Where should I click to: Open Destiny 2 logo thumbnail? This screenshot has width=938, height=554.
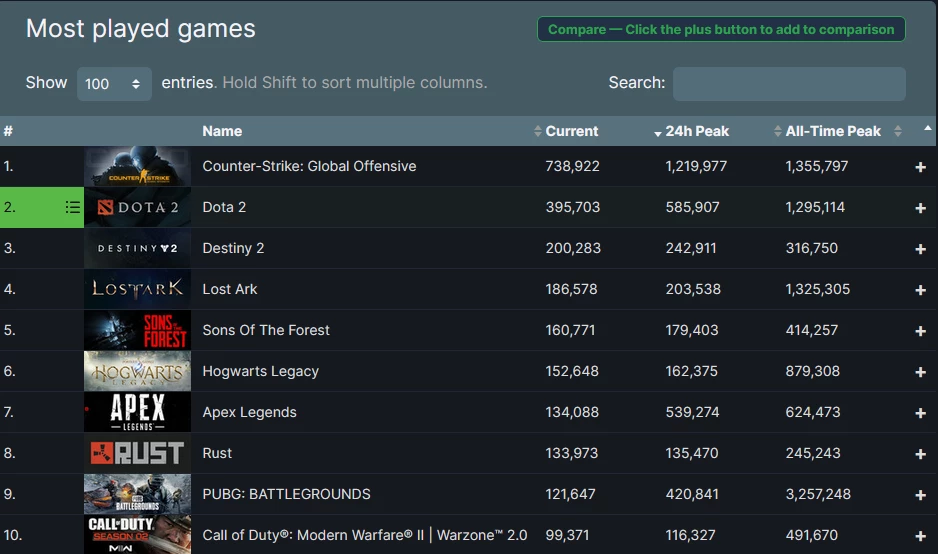138,248
